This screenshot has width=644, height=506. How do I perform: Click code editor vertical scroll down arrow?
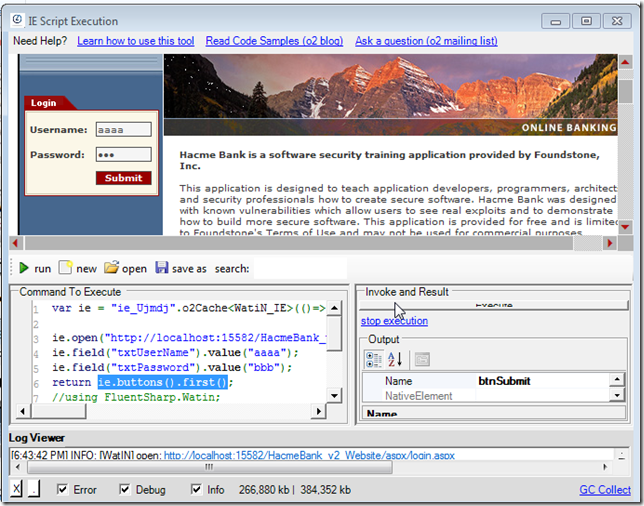[334, 396]
